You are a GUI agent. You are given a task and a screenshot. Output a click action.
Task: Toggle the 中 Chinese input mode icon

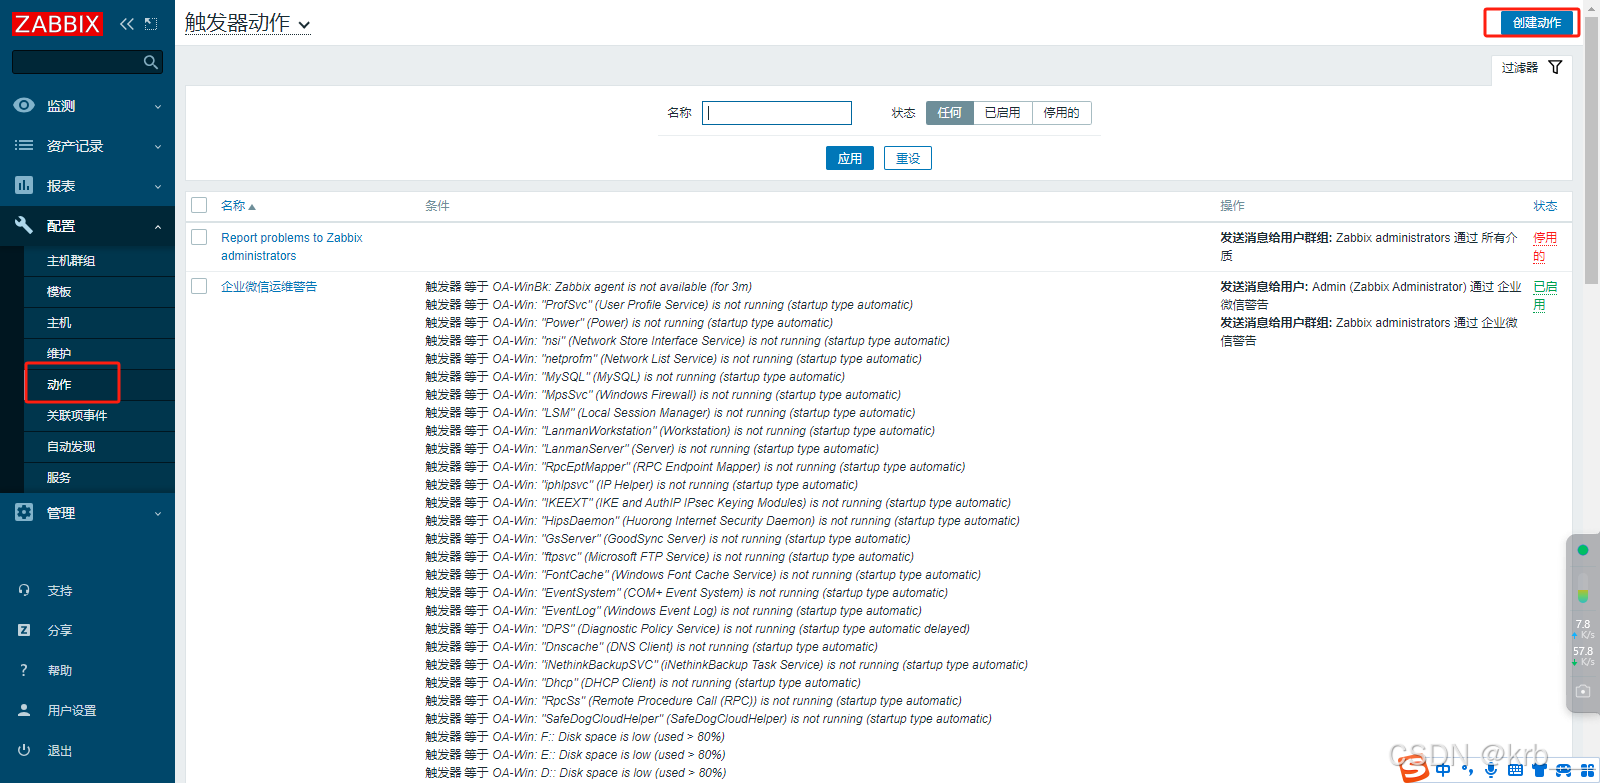tap(1443, 770)
